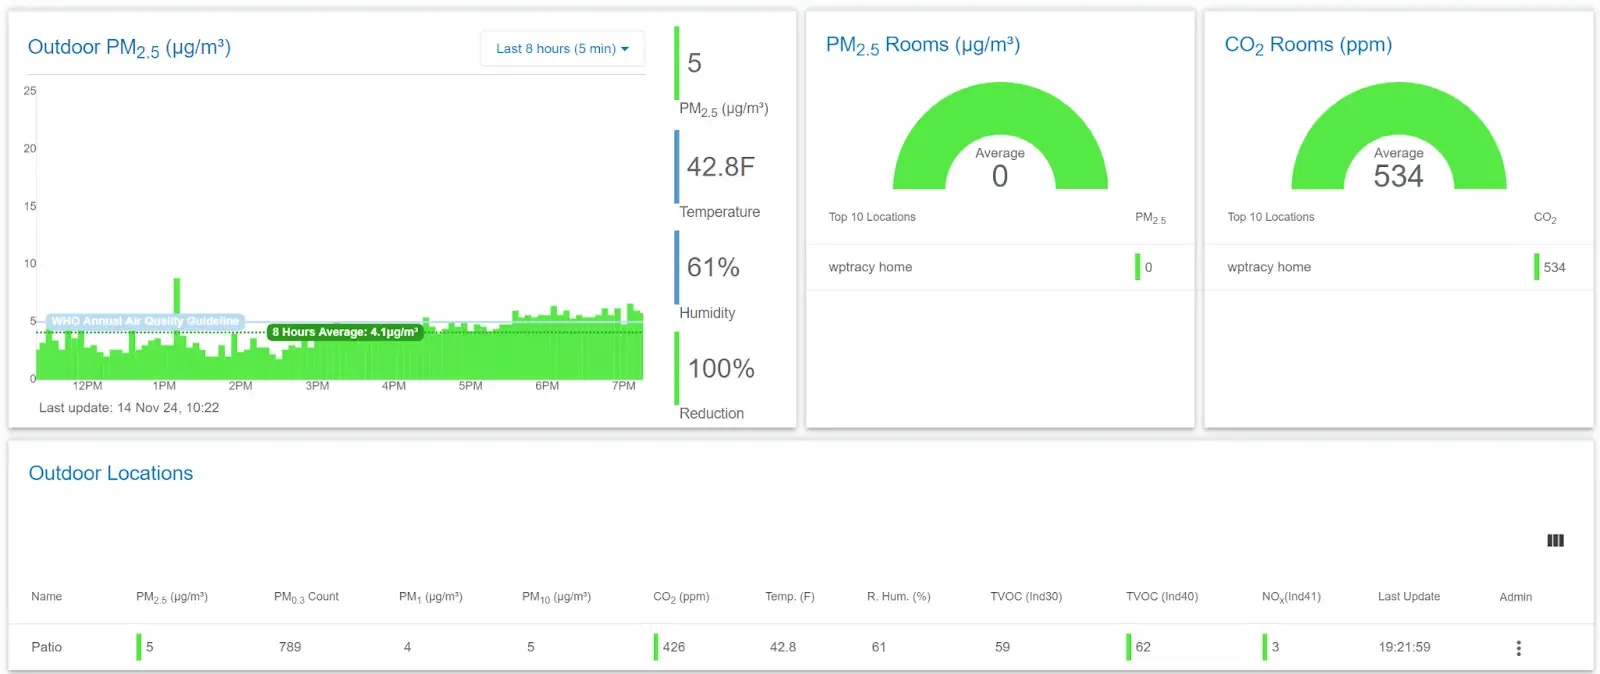This screenshot has width=1600, height=674.
Task: Sort by the Last Update column header
Action: 1408,597
